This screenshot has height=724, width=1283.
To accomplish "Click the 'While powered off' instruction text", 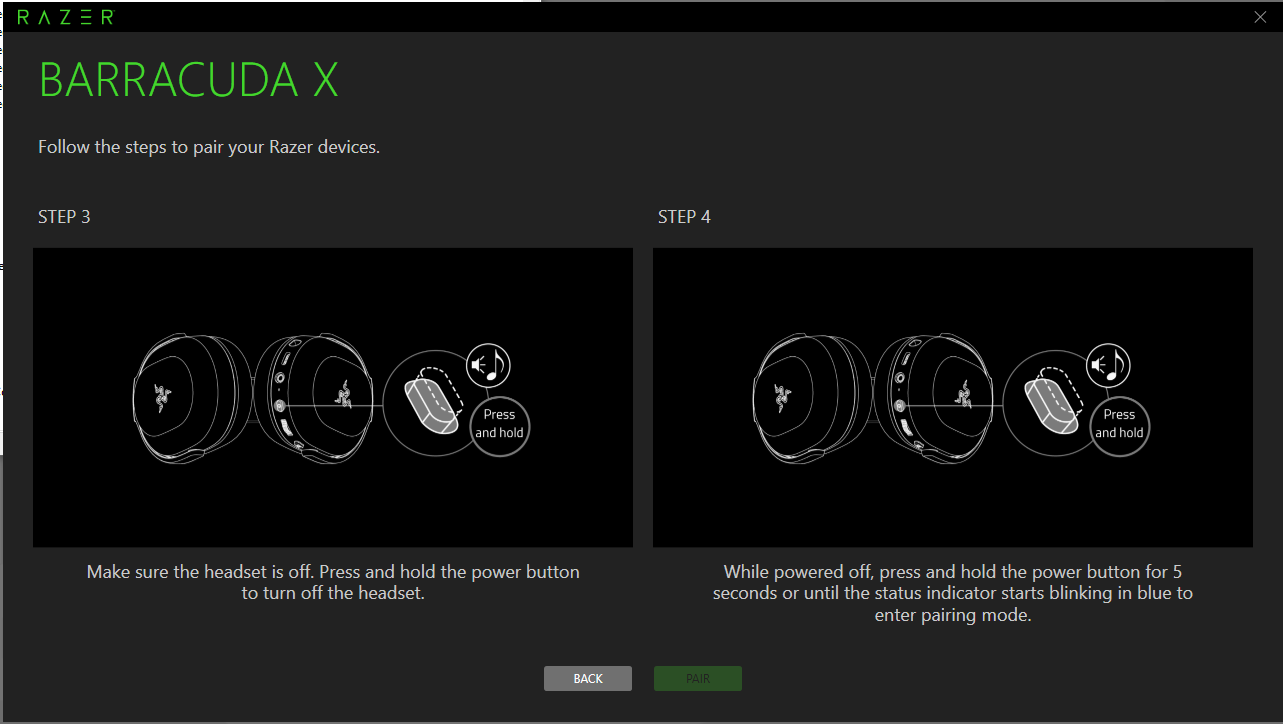I will point(953,593).
